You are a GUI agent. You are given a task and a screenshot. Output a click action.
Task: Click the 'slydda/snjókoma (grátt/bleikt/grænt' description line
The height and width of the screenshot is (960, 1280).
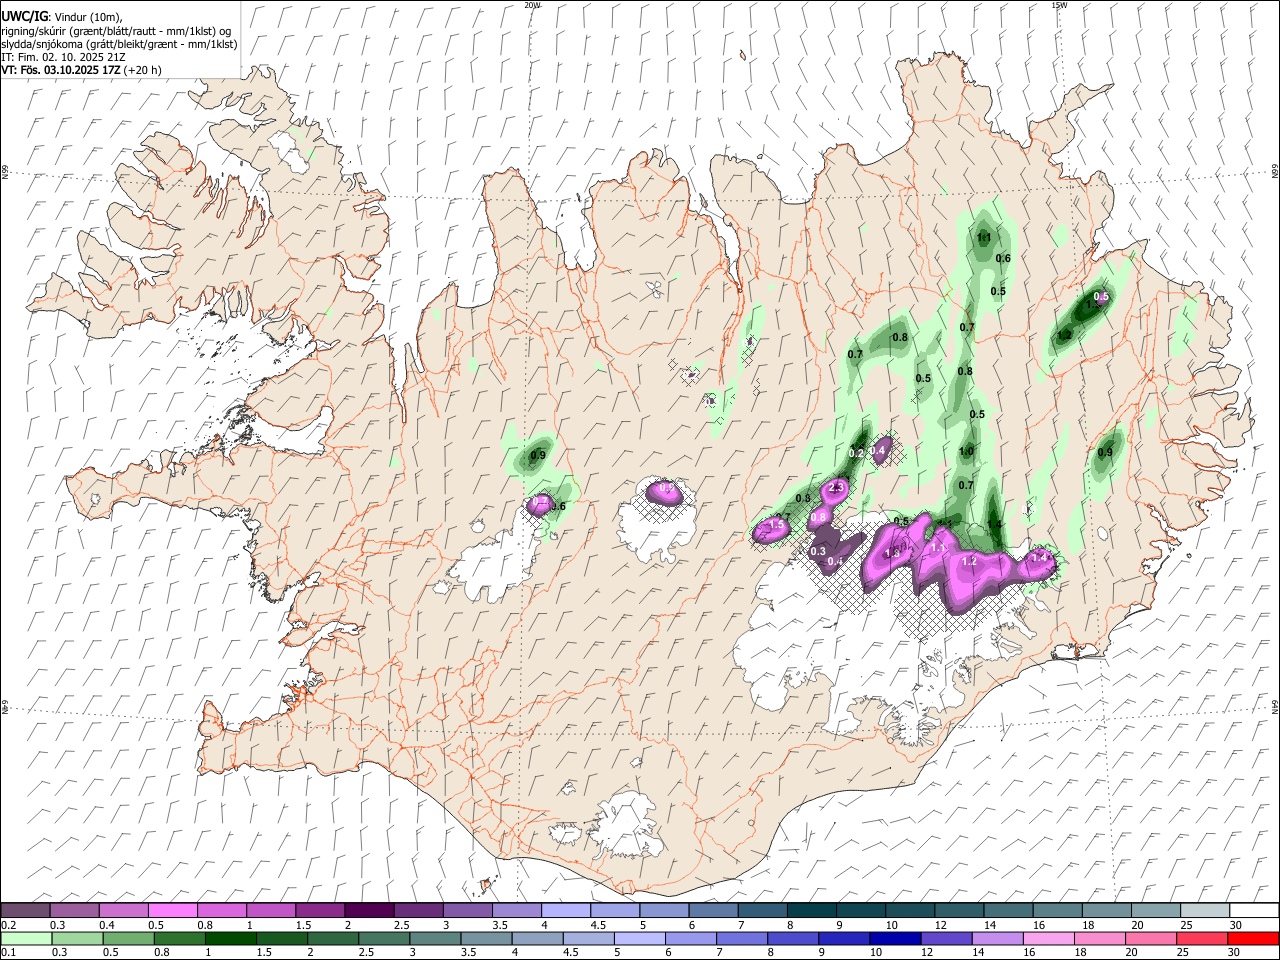[x=119, y=44]
